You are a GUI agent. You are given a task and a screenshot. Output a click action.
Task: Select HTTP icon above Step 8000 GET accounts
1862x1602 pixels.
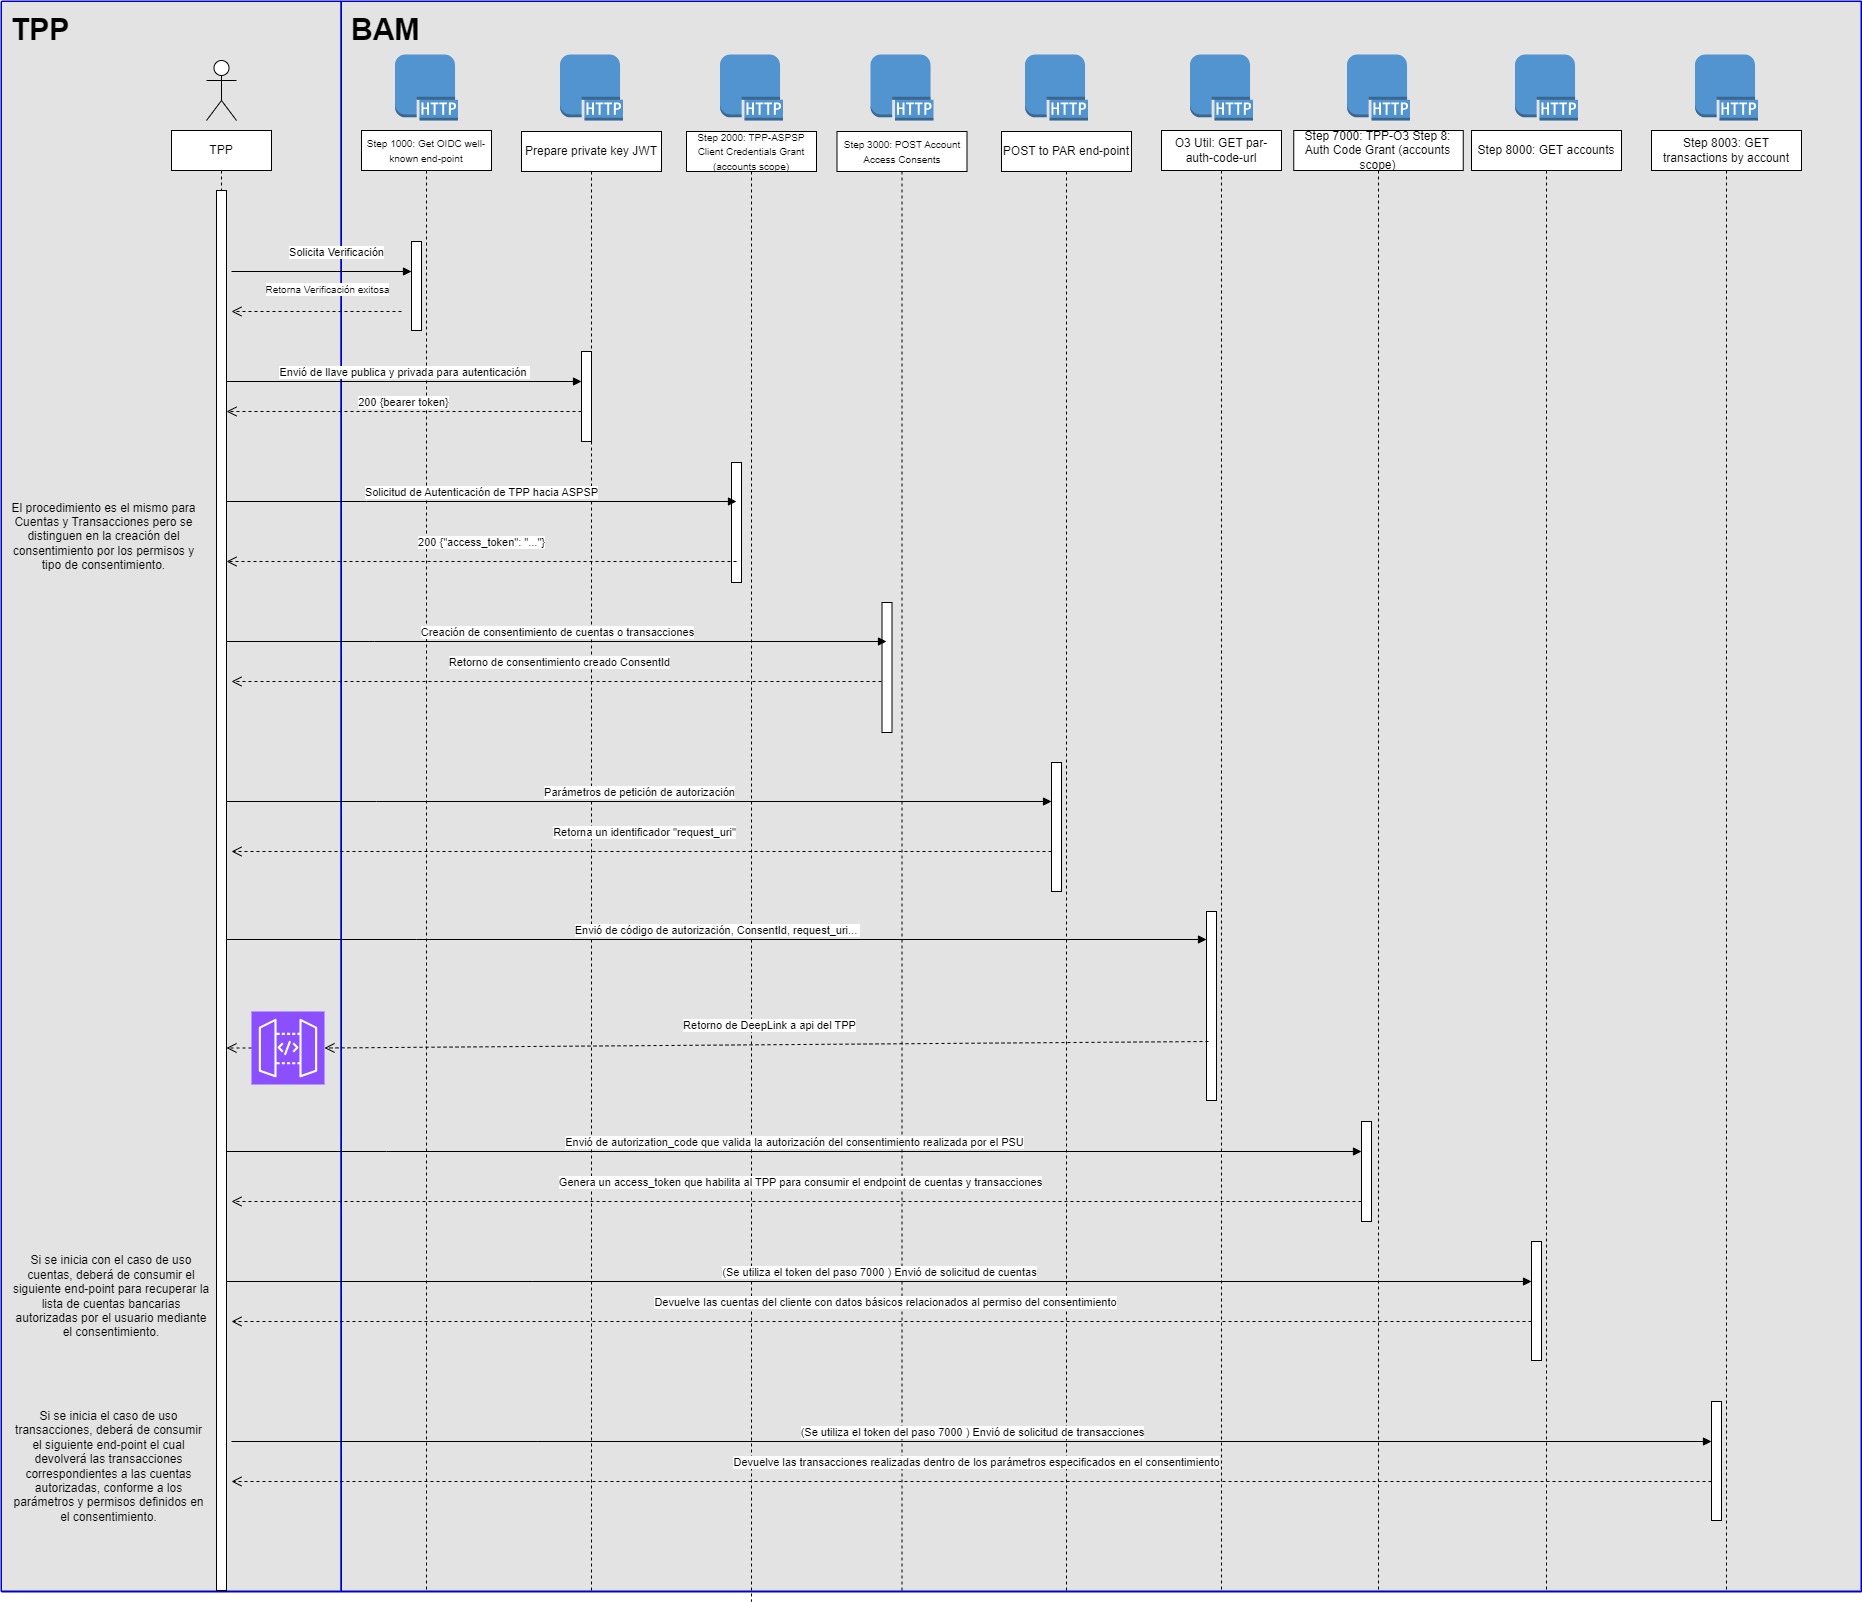point(1546,88)
